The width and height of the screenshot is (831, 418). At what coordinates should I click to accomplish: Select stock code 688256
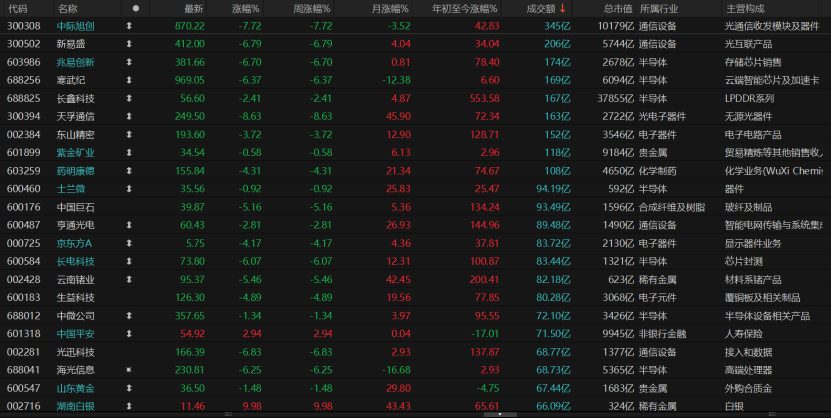click(23, 80)
